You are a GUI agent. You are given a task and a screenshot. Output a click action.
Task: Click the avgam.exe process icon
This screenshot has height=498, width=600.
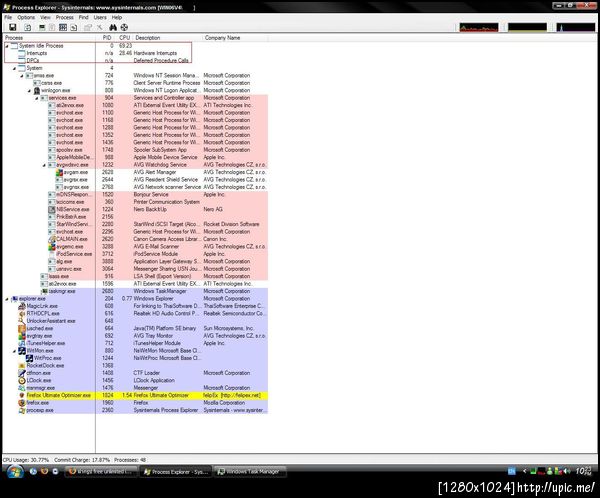[x=59, y=172]
